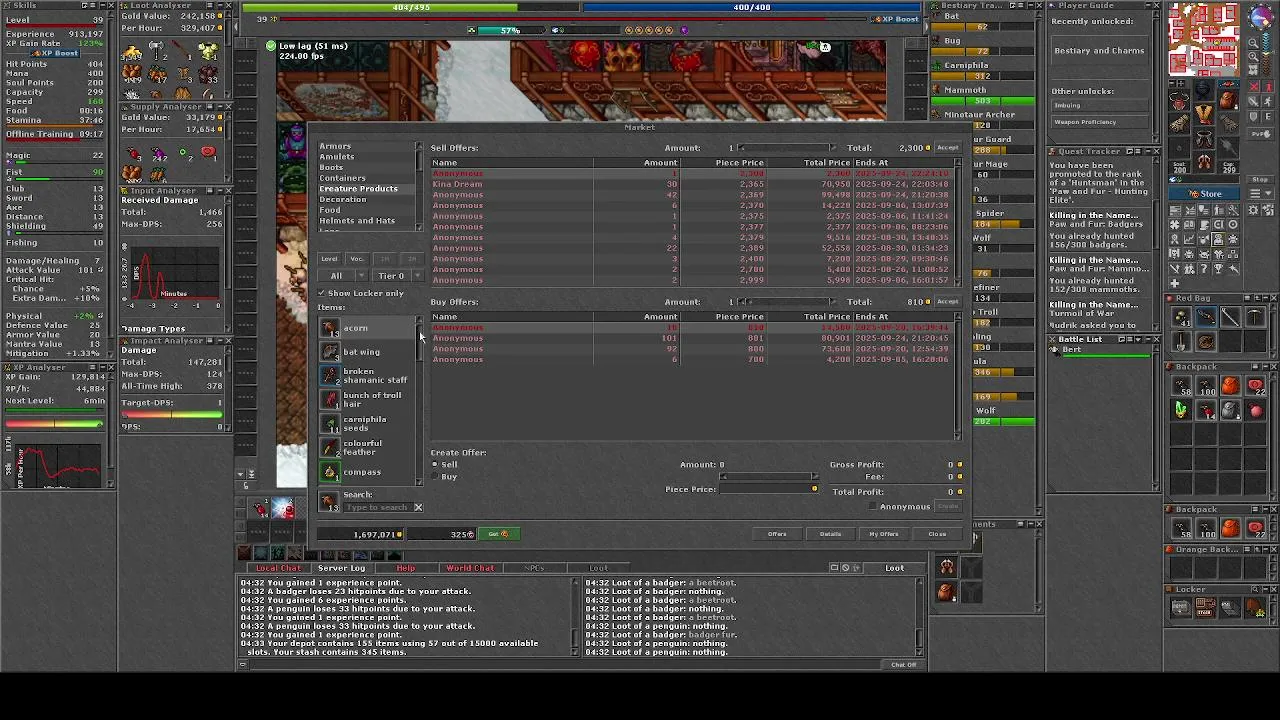Click the create offer amount slider
1280x720 pixels.
[x=768, y=477]
